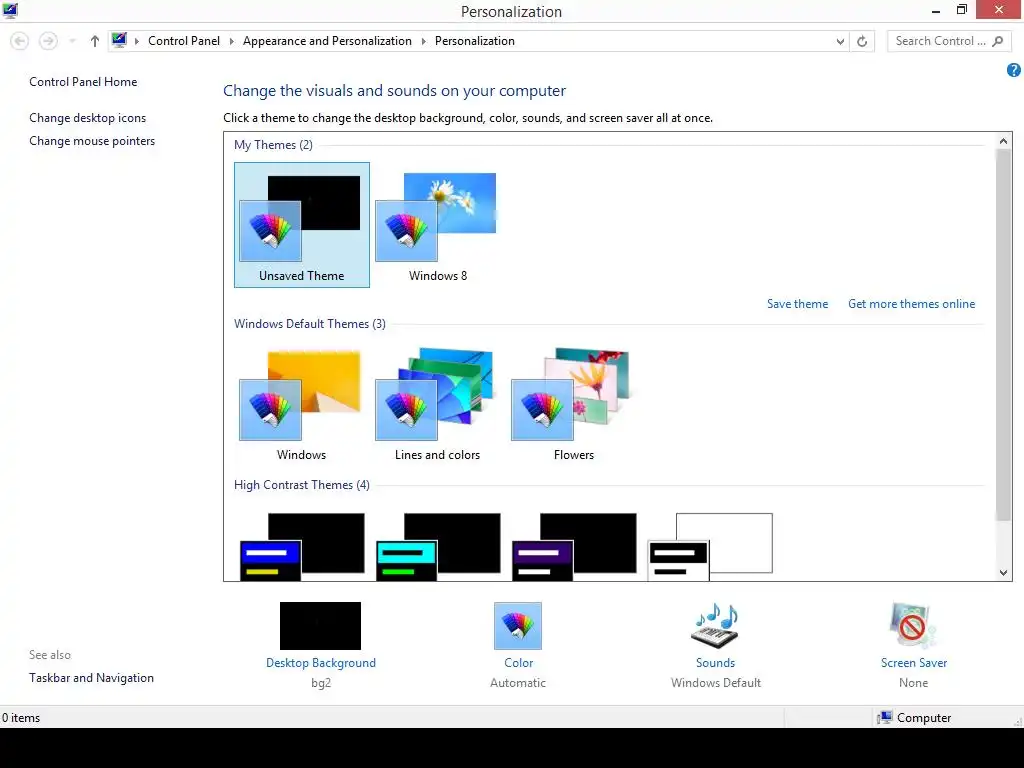
Task: Click Control Panel breadcrumb
Action: tap(184, 40)
